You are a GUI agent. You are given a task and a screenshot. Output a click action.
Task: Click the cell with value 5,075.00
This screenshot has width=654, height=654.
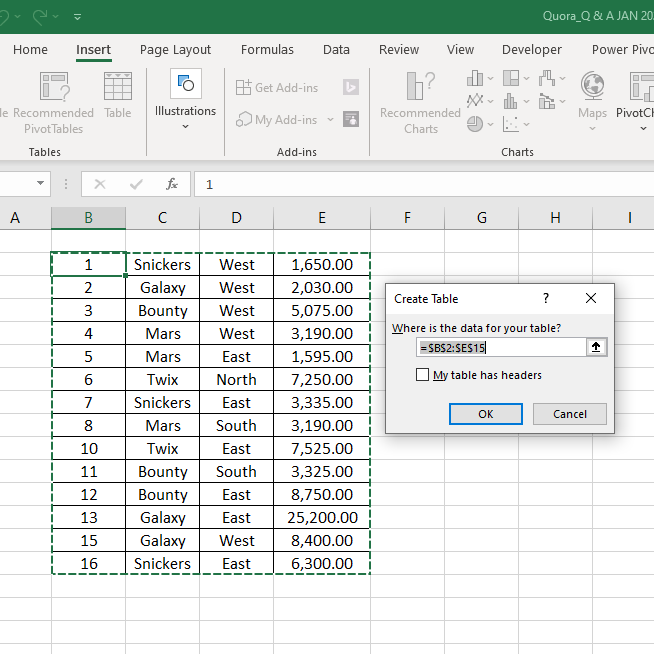[x=322, y=311]
